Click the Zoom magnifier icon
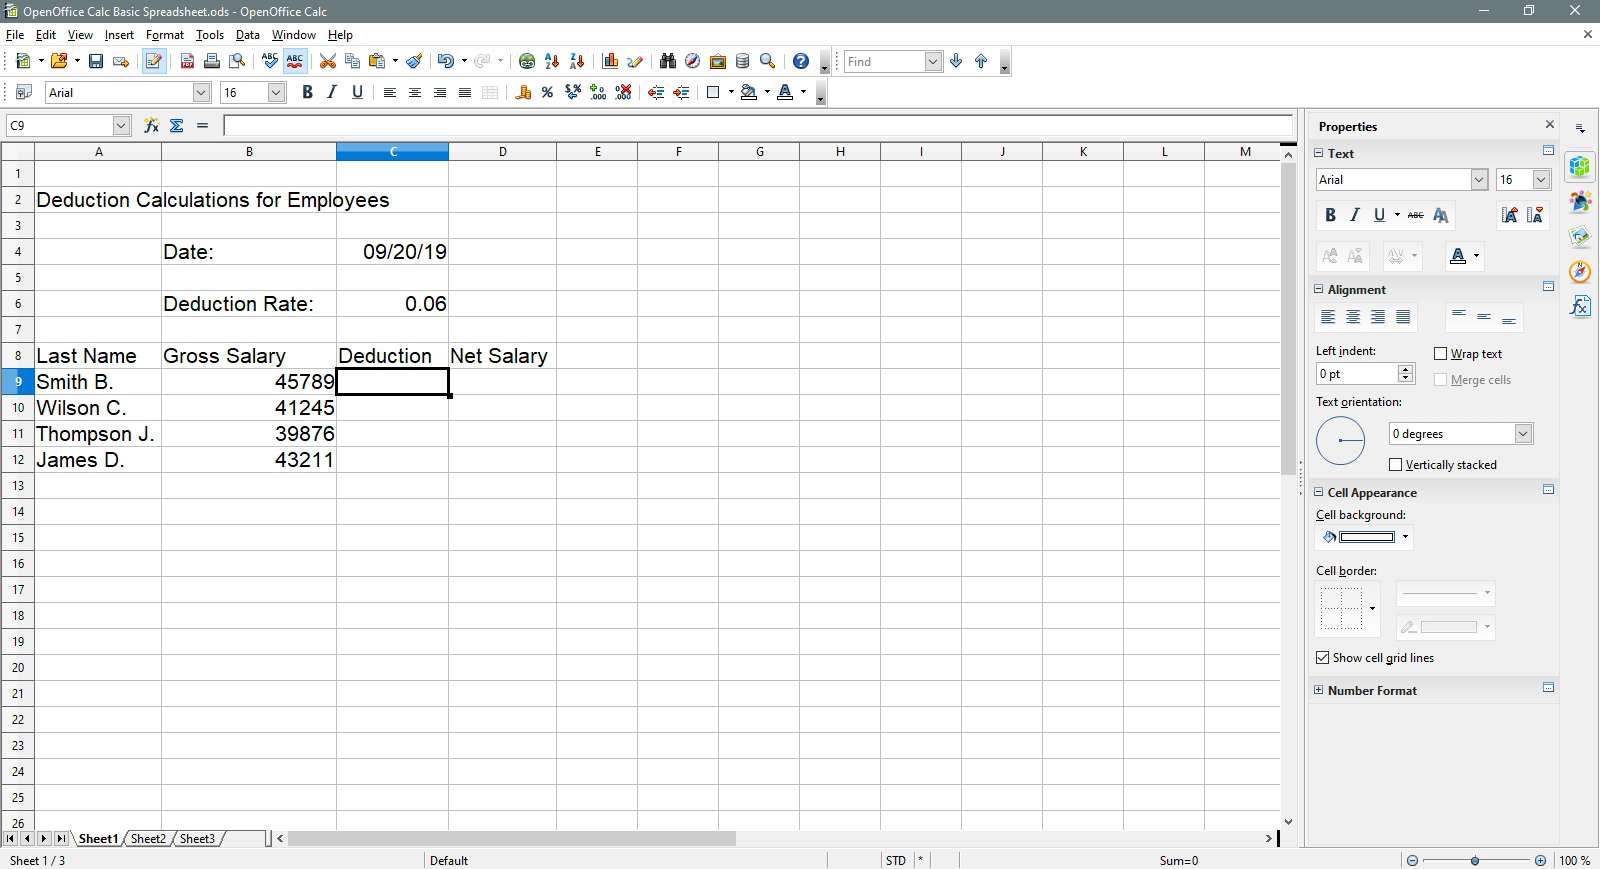Viewport: 1600px width, 869px height. (768, 61)
